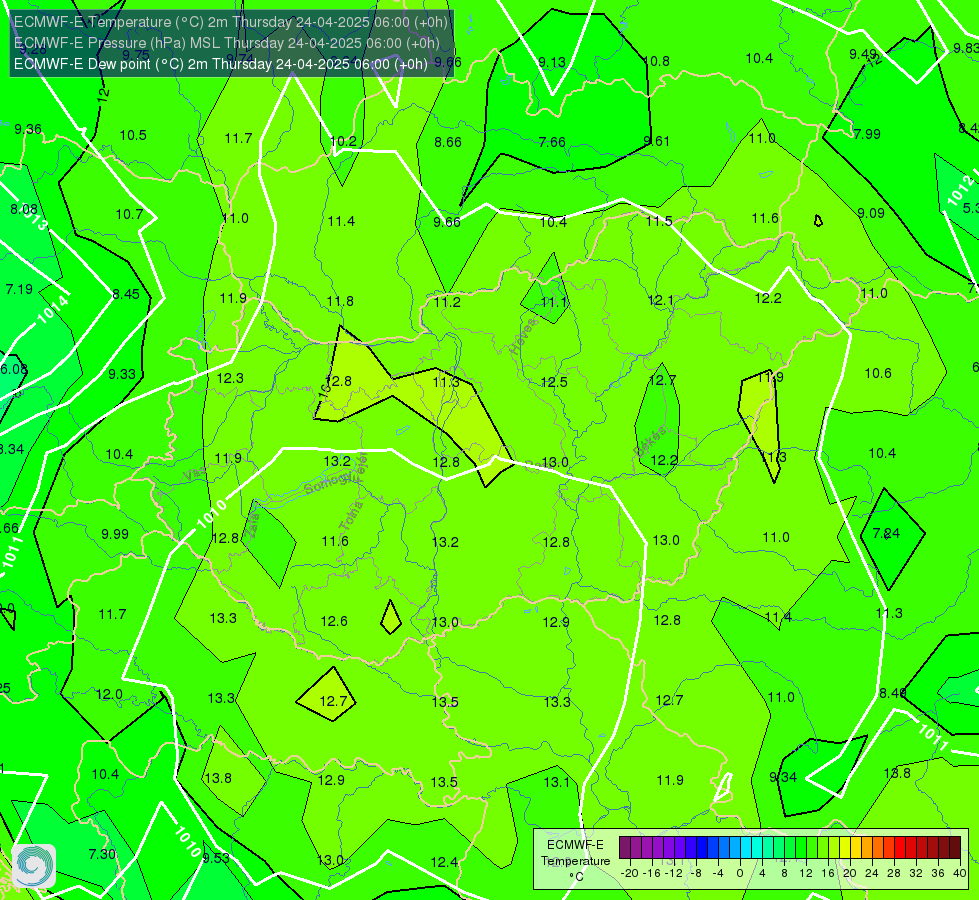979x900 pixels.
Task: Click the 9.33 grid value
Action: 122,374
